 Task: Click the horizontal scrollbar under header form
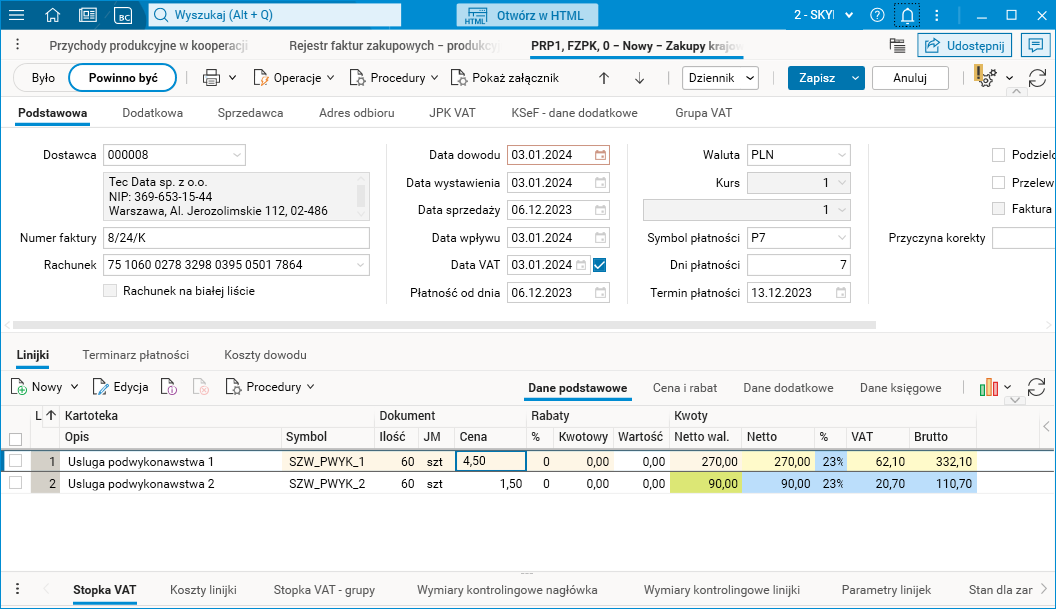click(x=444, y=325)
